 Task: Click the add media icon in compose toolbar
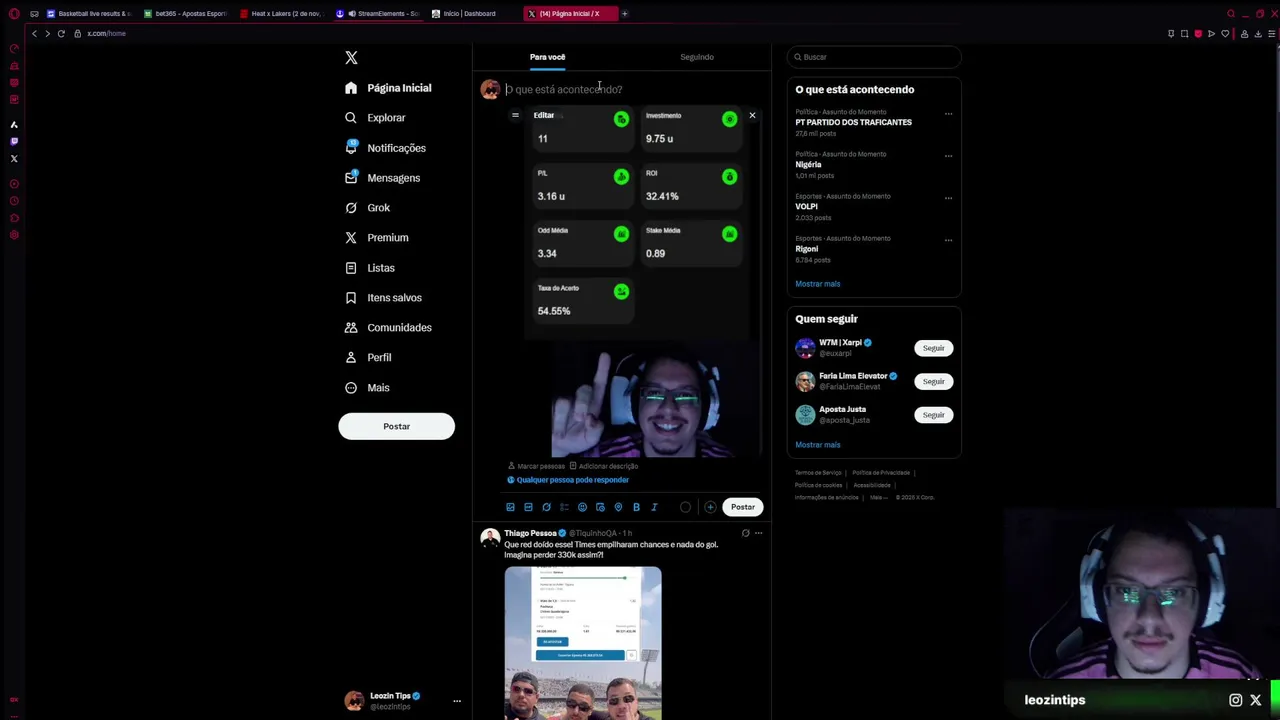510,507
